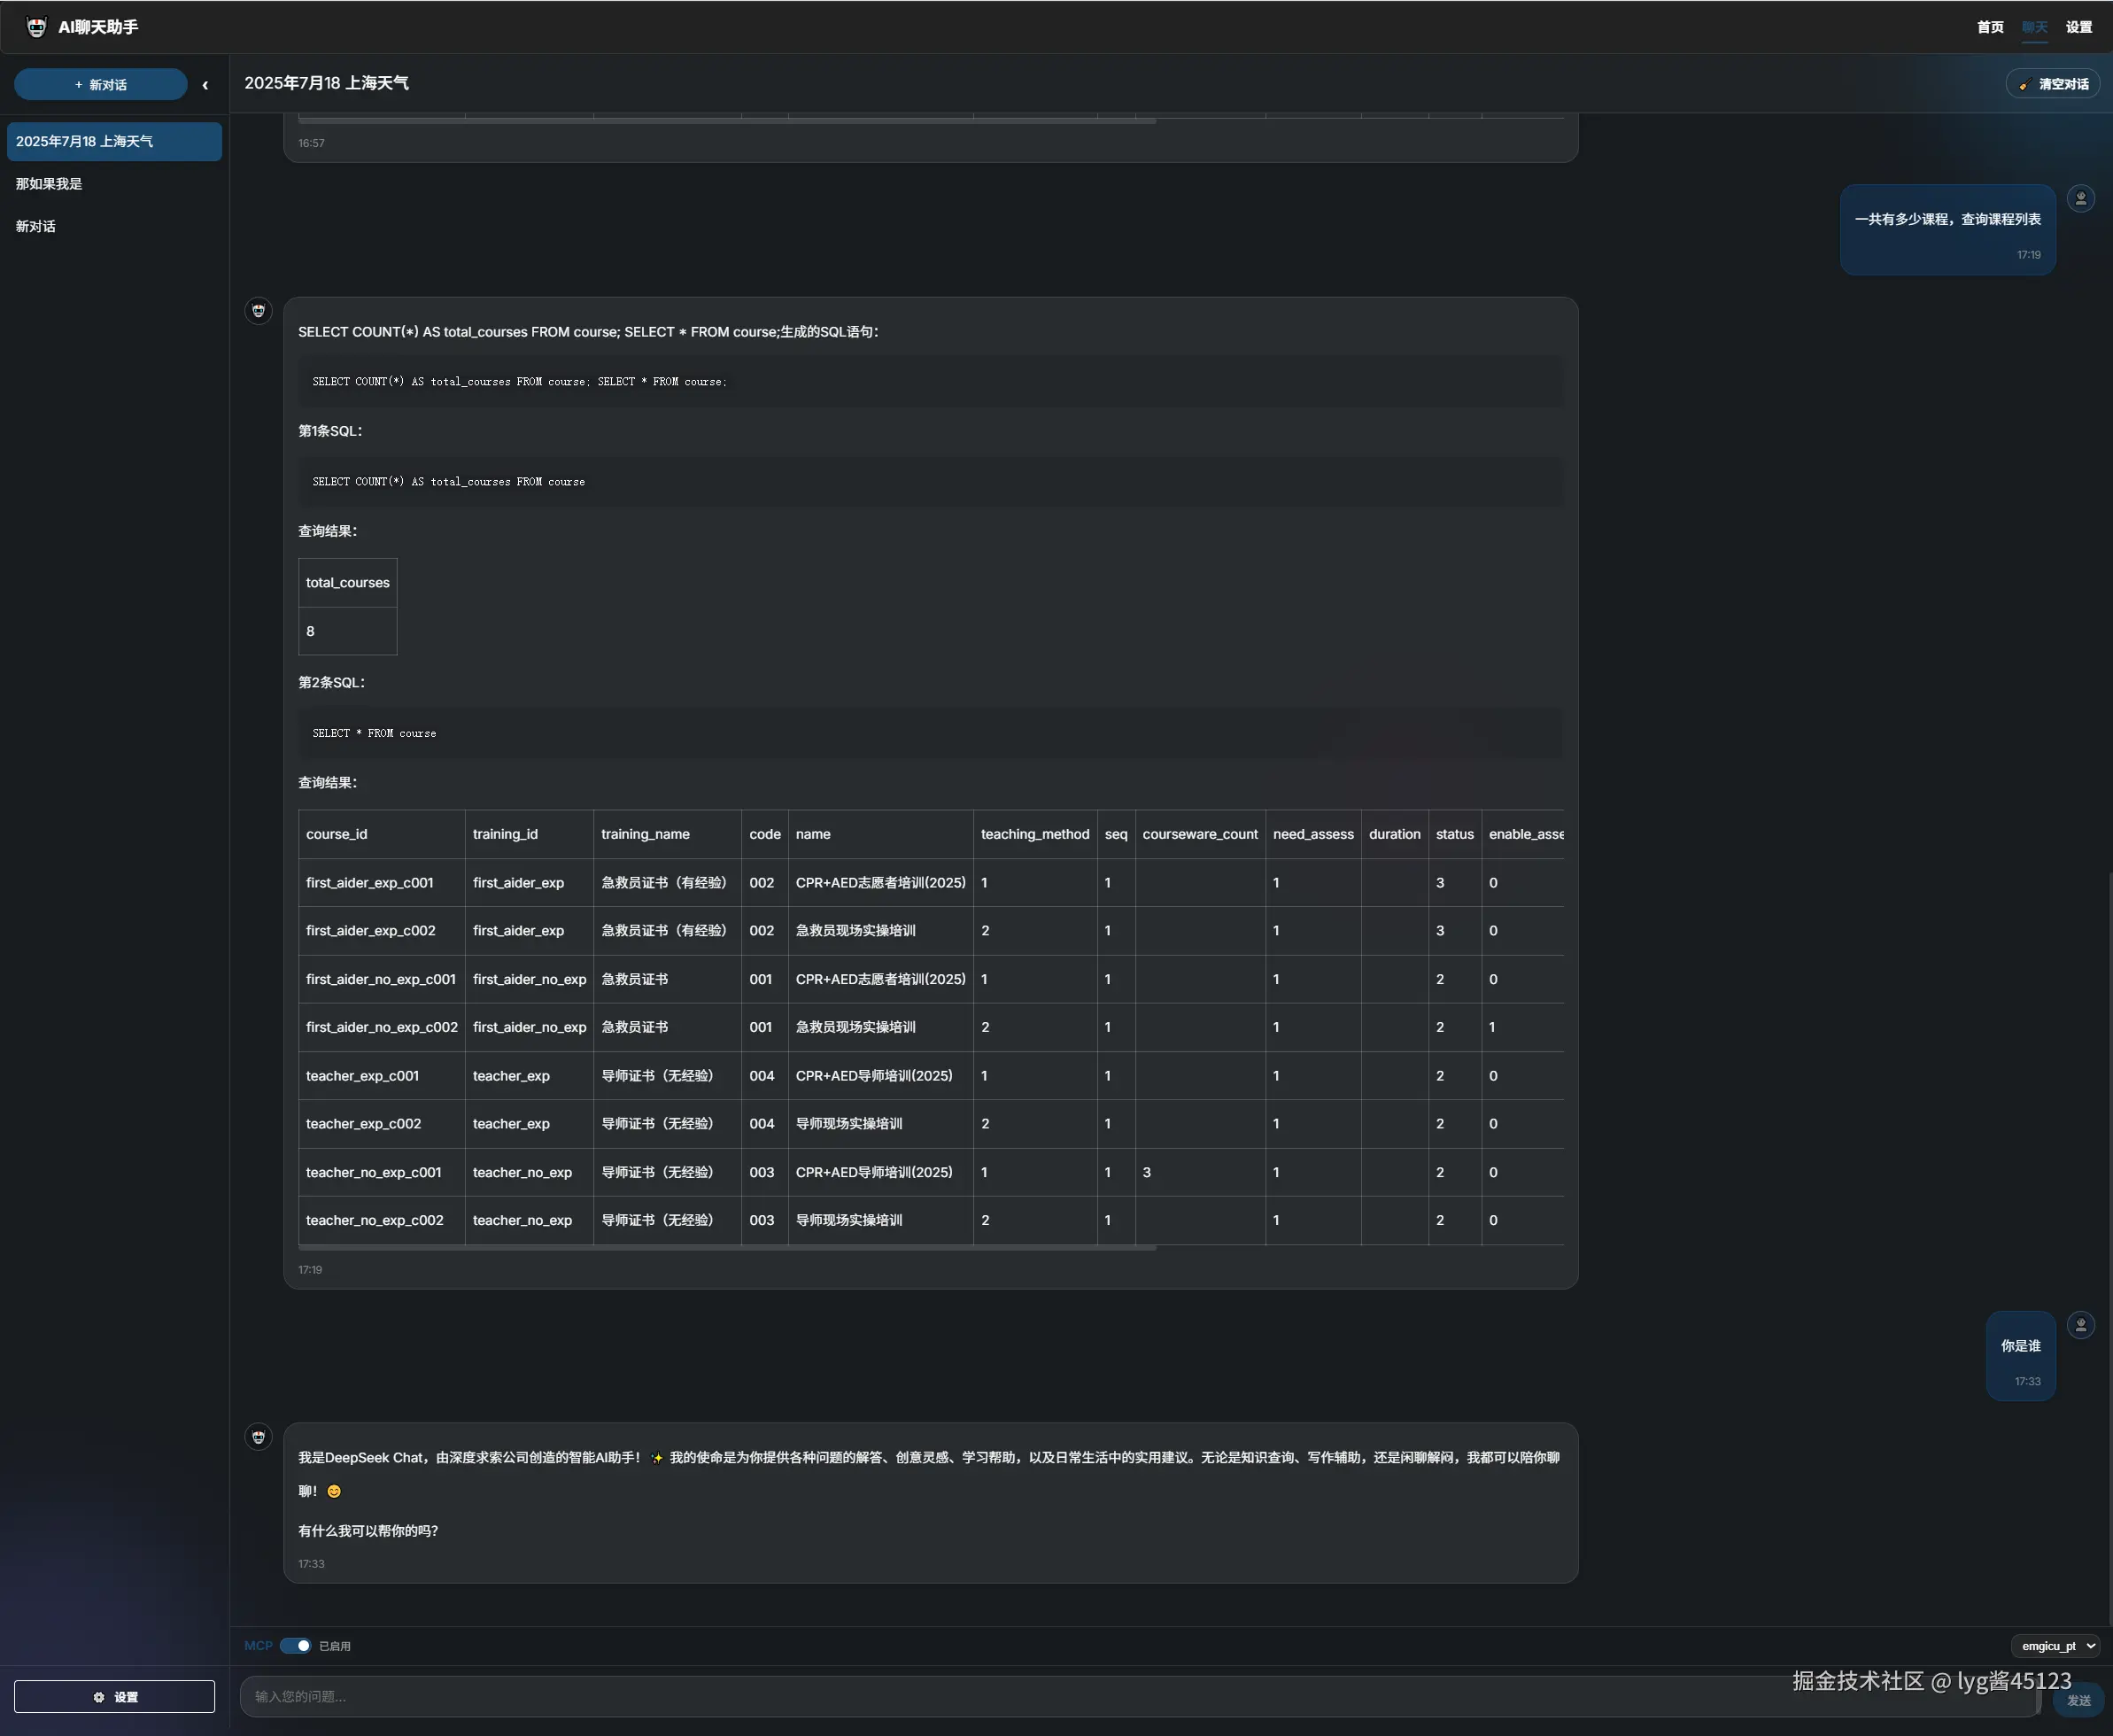Start a new chat with 新对话 button
The height and width of the screenshot is (1736, 2113).
[x=100, y=85]
